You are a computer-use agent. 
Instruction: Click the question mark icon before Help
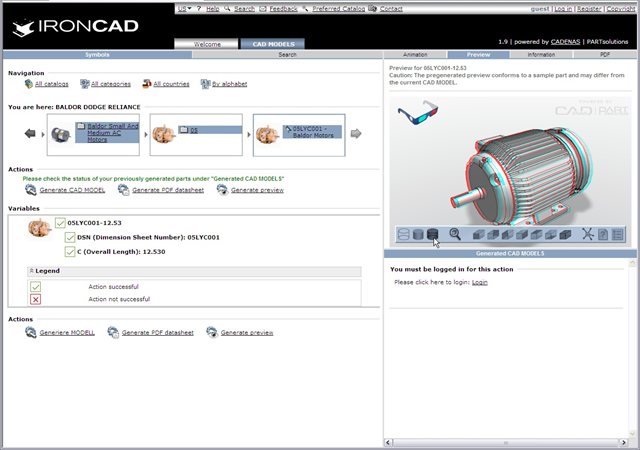[x=199, y=8]
